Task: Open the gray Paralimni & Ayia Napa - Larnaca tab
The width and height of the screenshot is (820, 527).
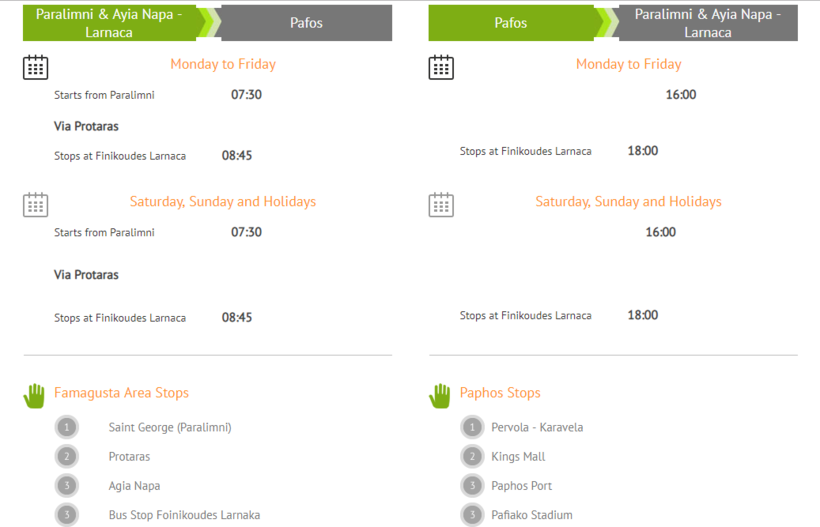Action: coord(708,23)
